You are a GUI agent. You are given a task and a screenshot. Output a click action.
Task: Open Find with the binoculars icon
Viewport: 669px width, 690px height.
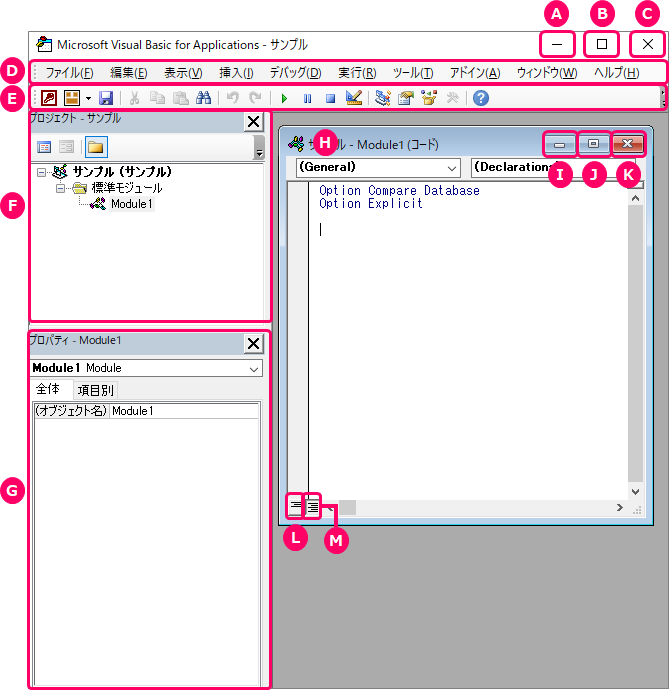203,98
